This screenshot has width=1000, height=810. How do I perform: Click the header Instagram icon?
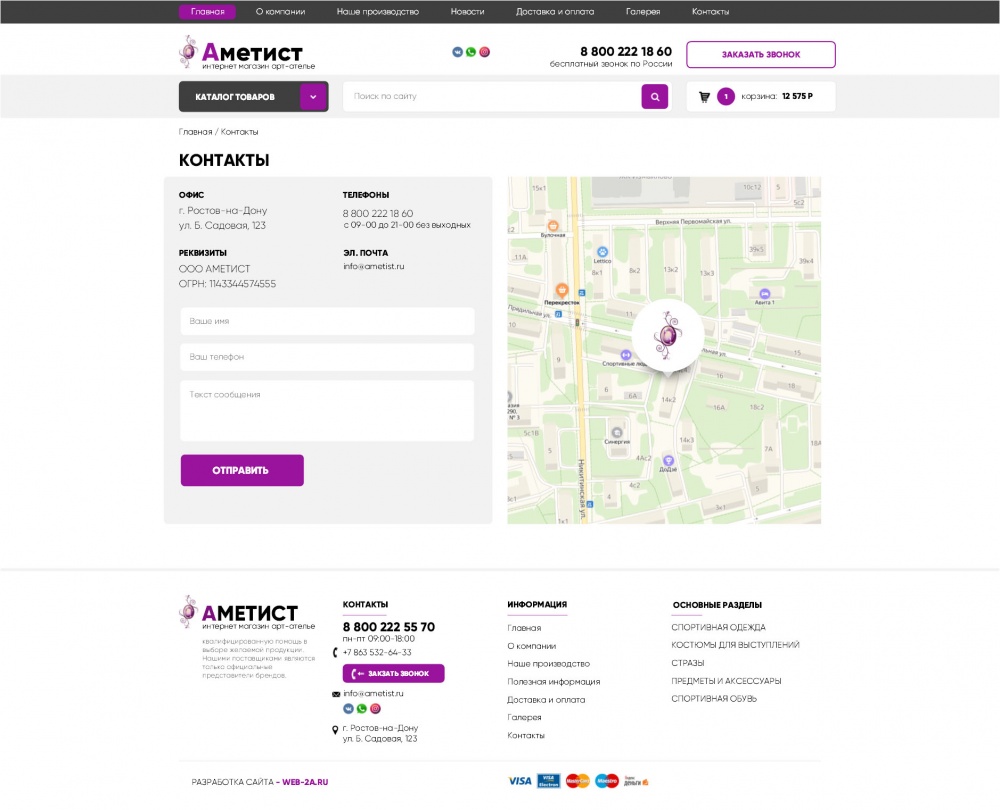click(x=485, y=52)
